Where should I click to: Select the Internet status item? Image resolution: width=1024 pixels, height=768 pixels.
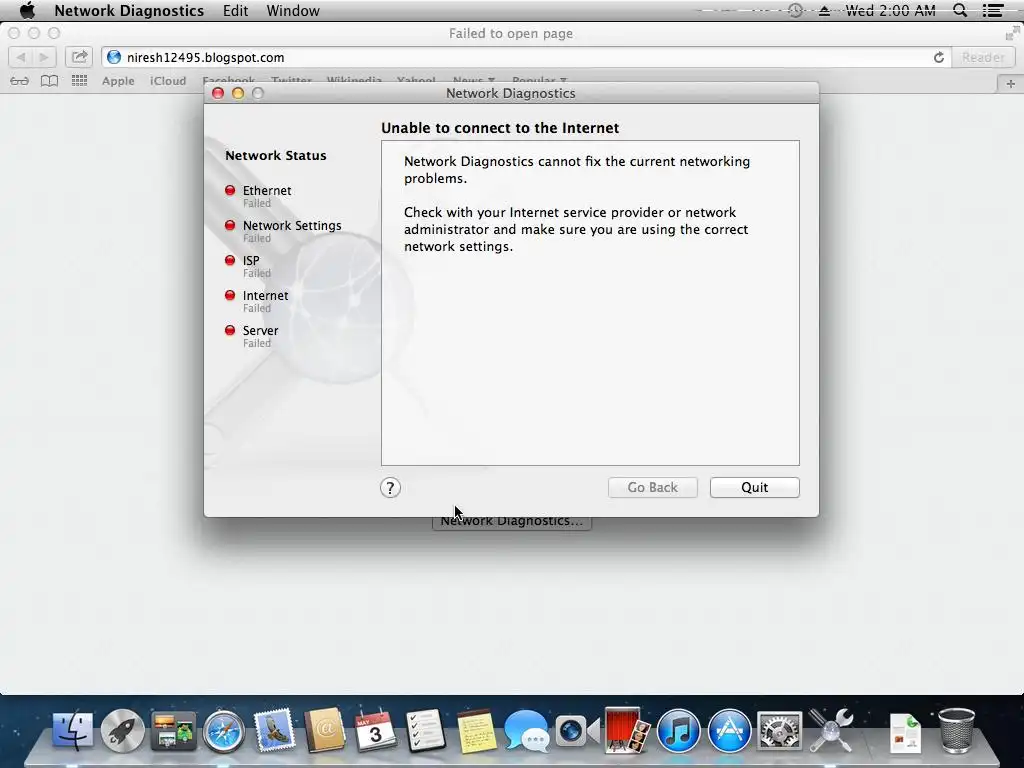(257, 301)
